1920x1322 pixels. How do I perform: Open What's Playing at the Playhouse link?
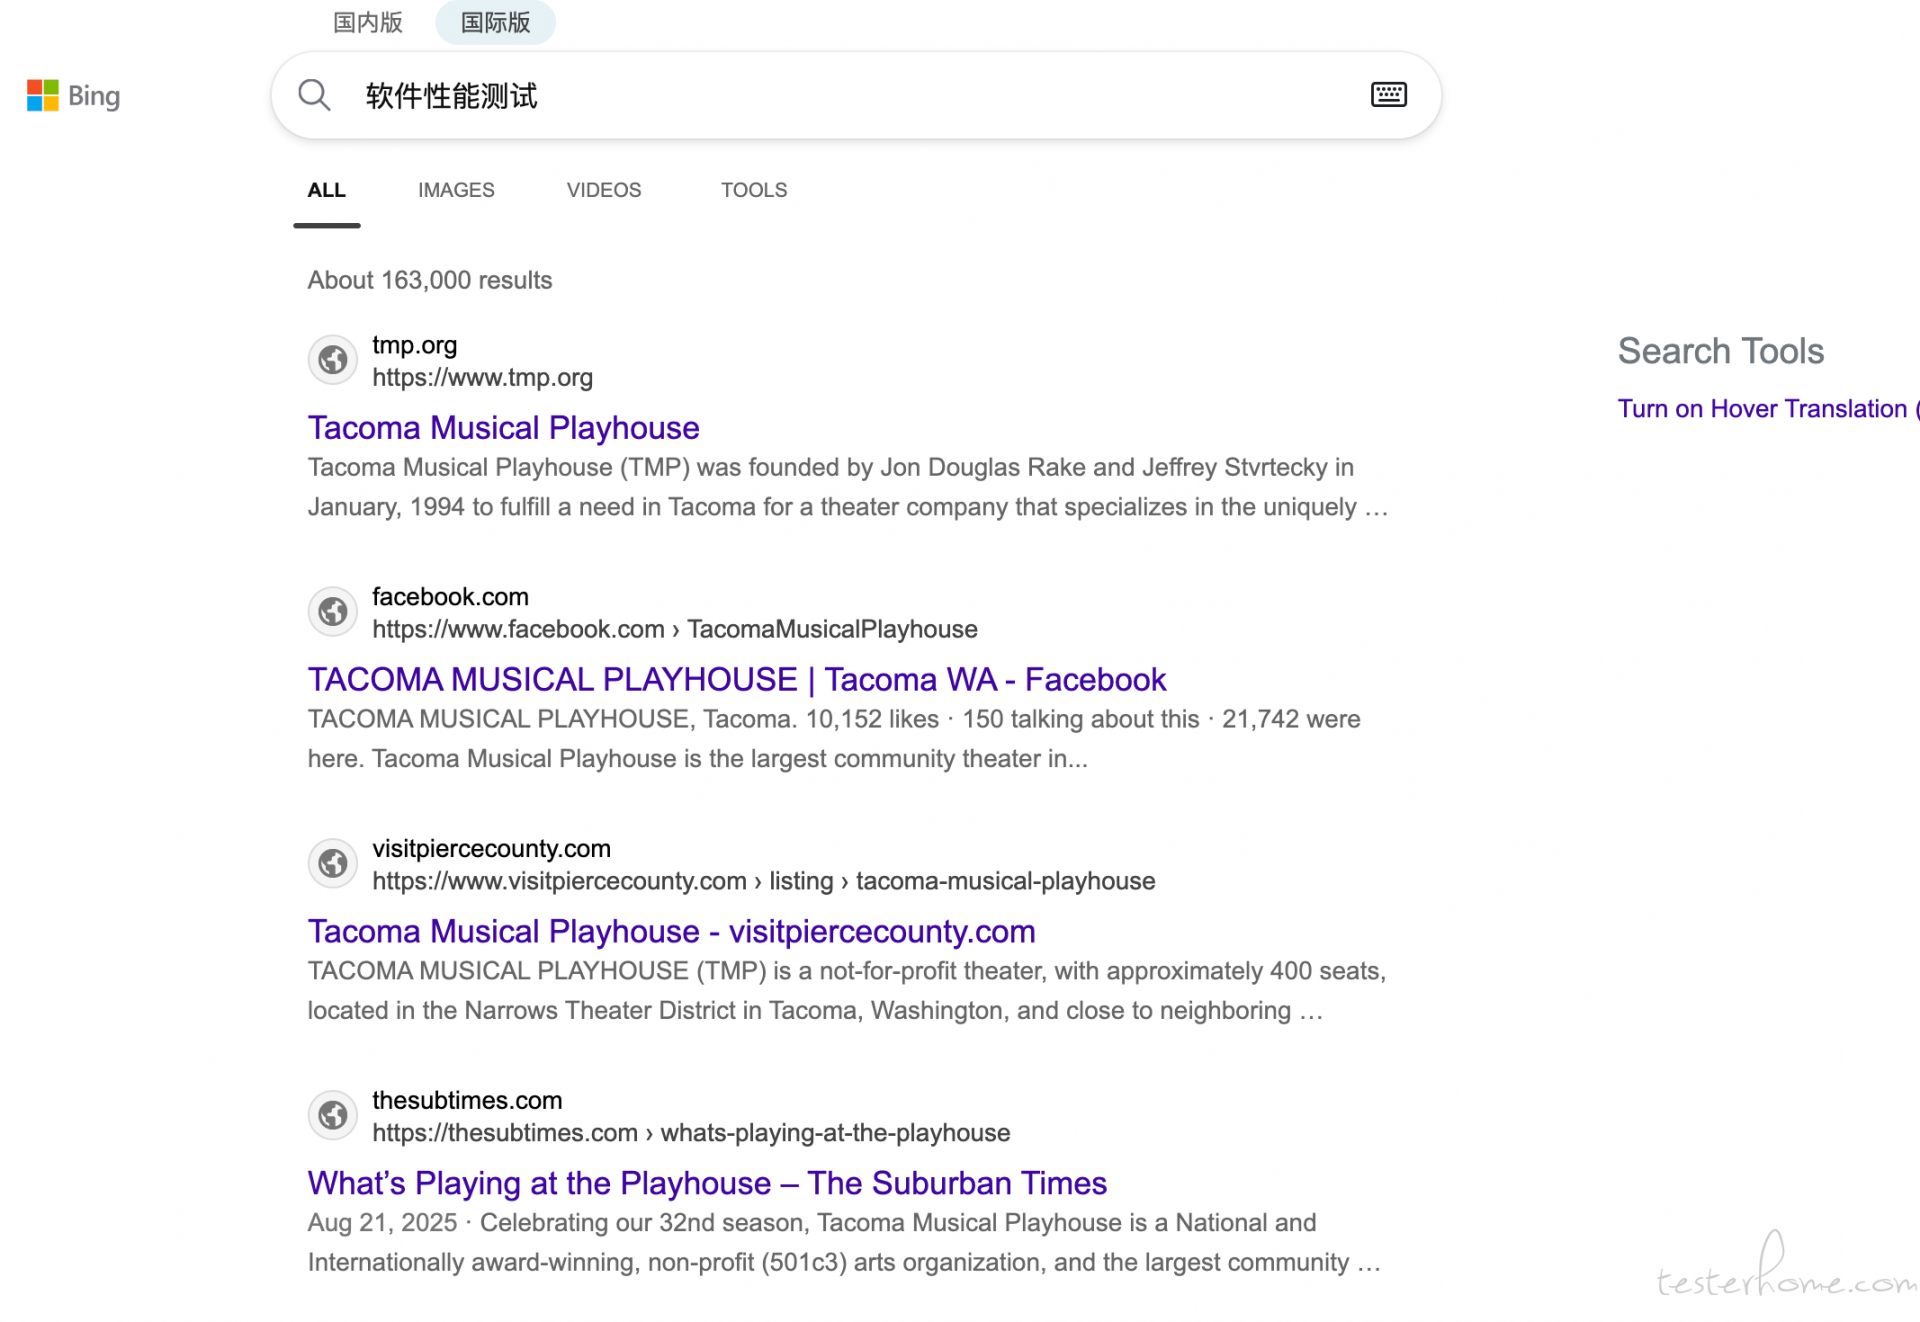click(x=707, y=1184)
